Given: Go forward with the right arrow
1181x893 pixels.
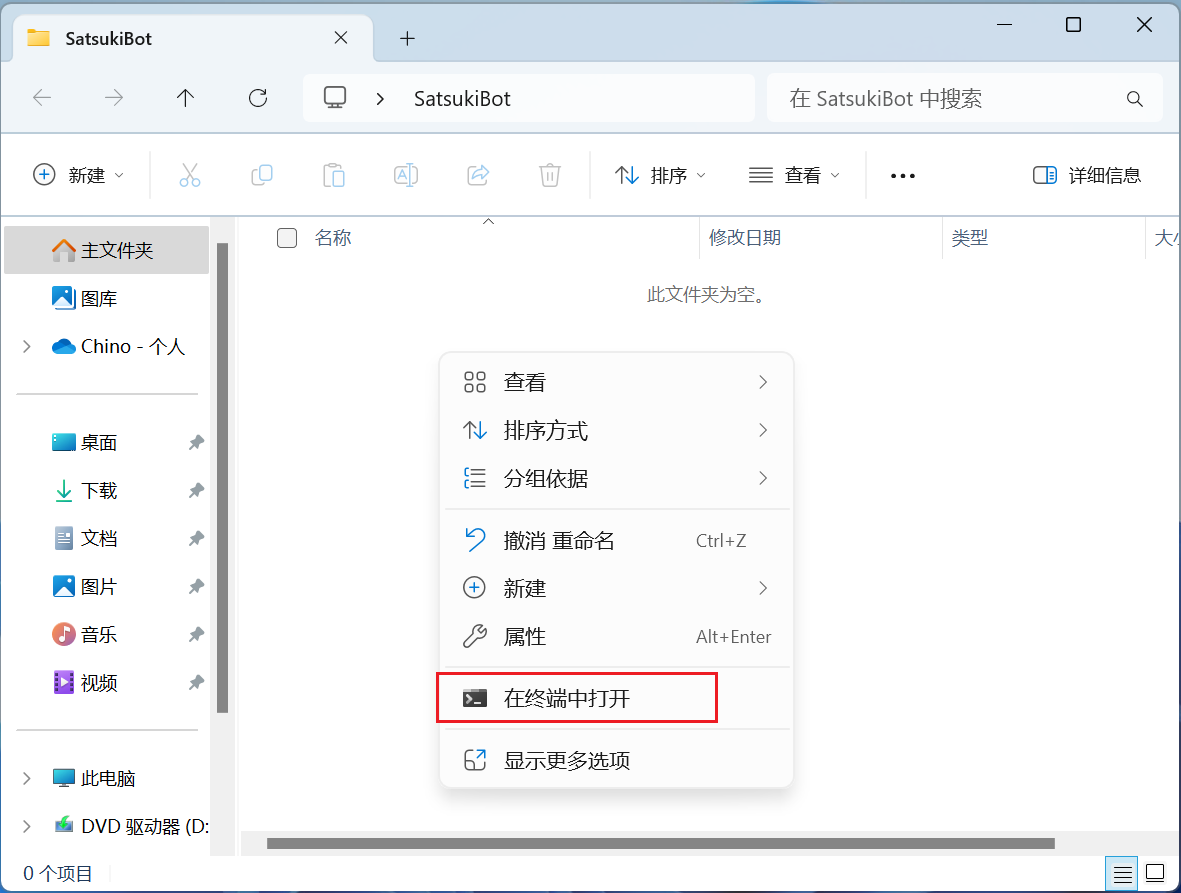Looking at the screenshot, I should pyautogui.click(x=114, y=98).
